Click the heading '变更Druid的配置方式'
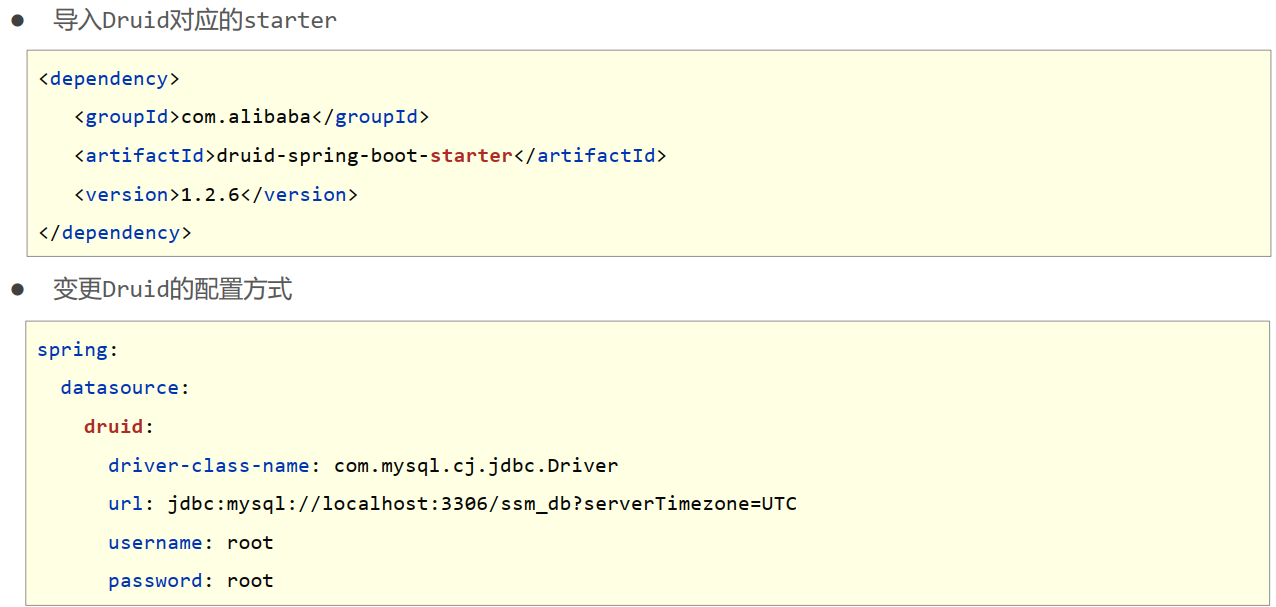 (x=173, y=290)
